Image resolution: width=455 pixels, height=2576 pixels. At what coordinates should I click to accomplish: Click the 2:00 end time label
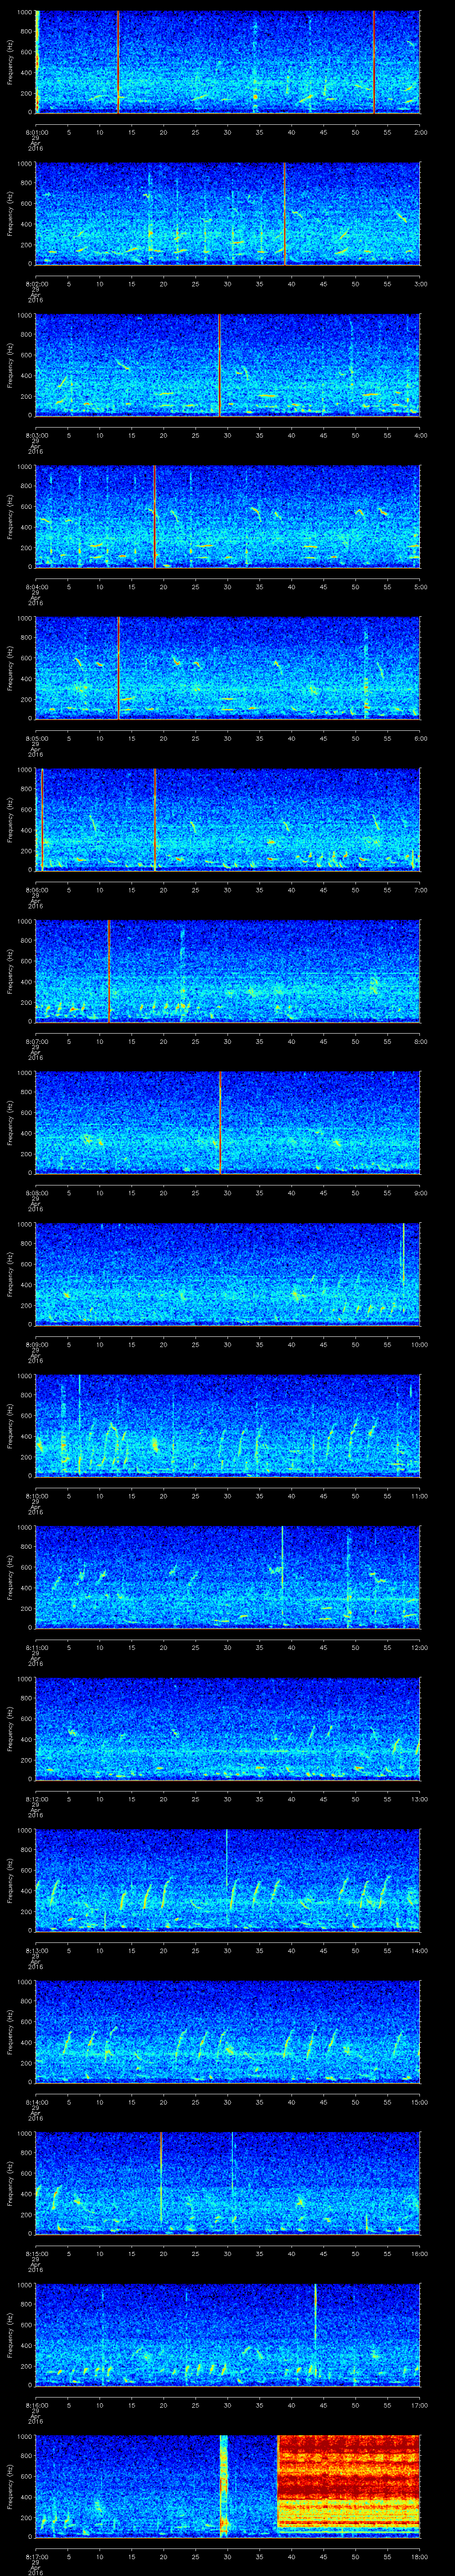point(420,131)
